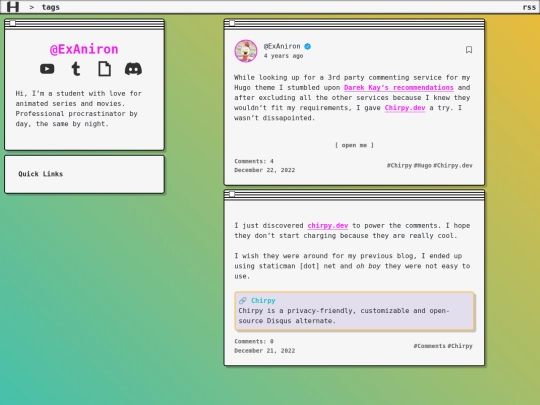Click the @ExAniron profile heading
This screenshot has width=540, height=405.
point(84,49)
